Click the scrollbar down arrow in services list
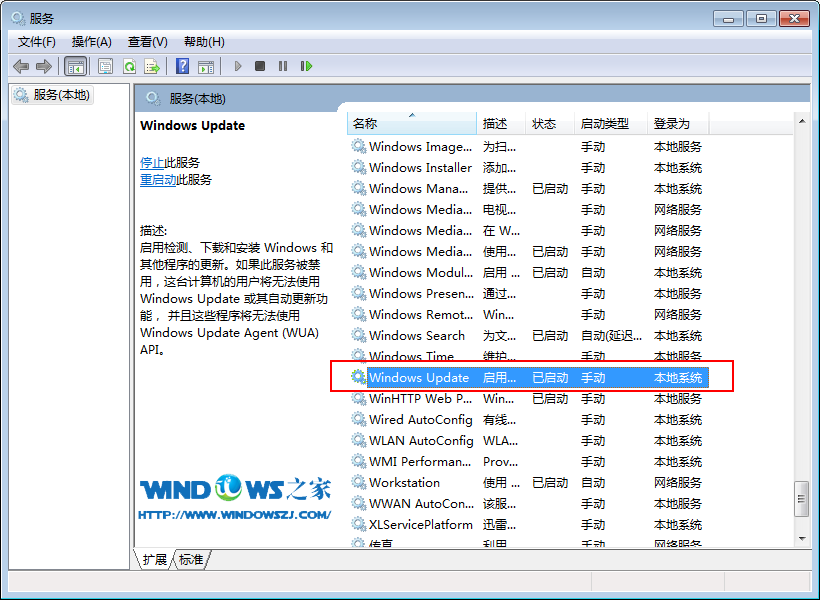820x600 pixels. (x=800, y=539)
